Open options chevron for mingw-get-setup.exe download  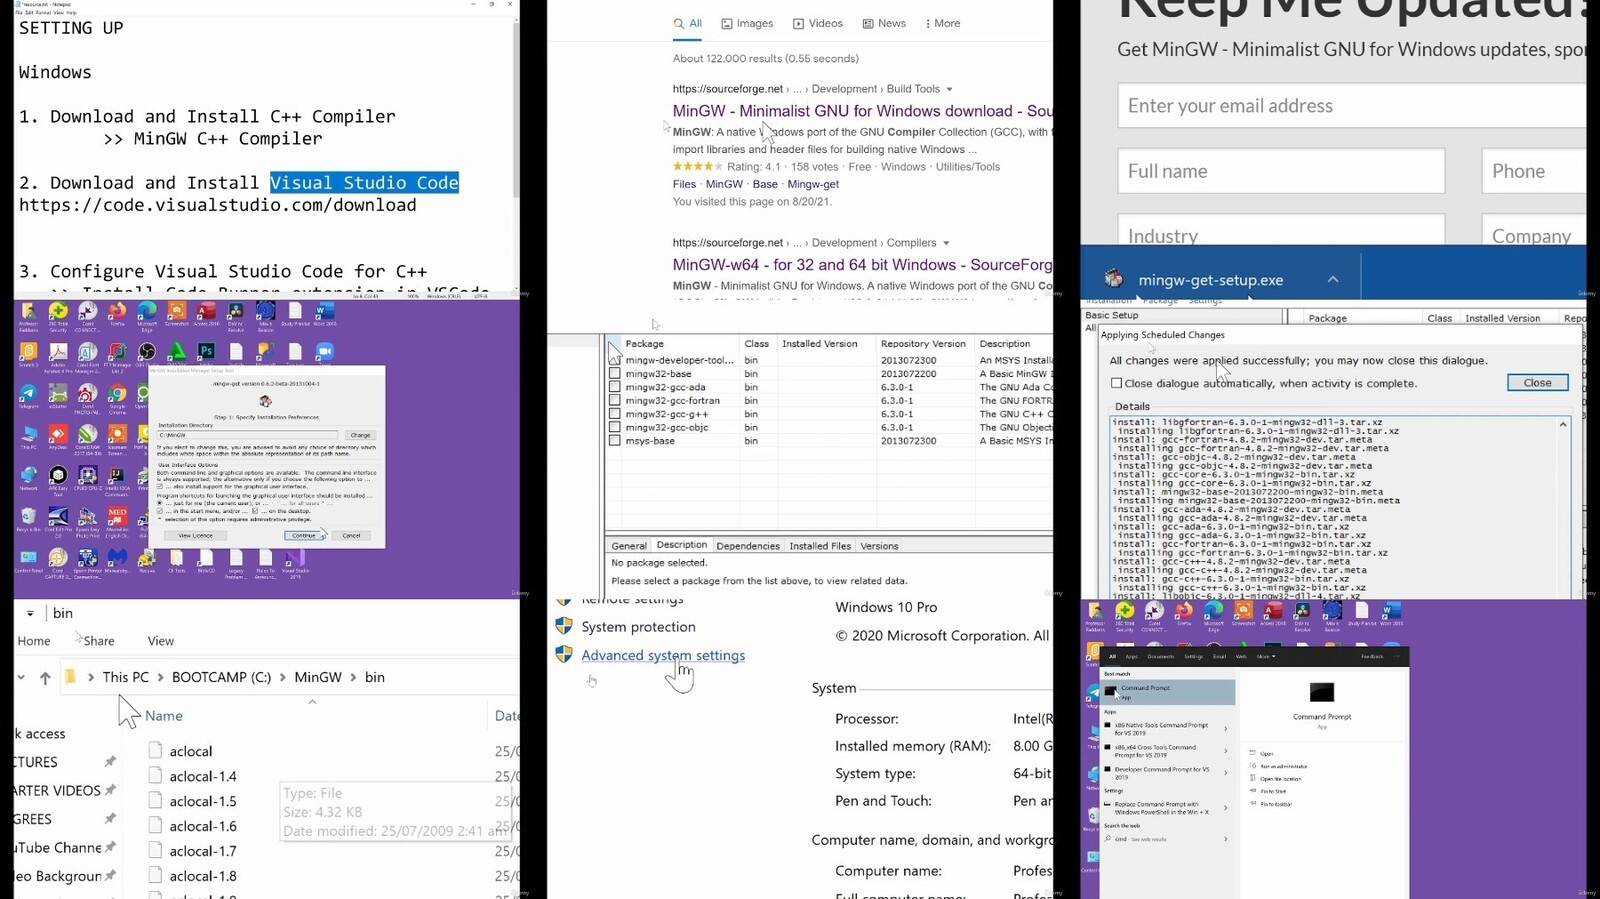pos(1333,279)
